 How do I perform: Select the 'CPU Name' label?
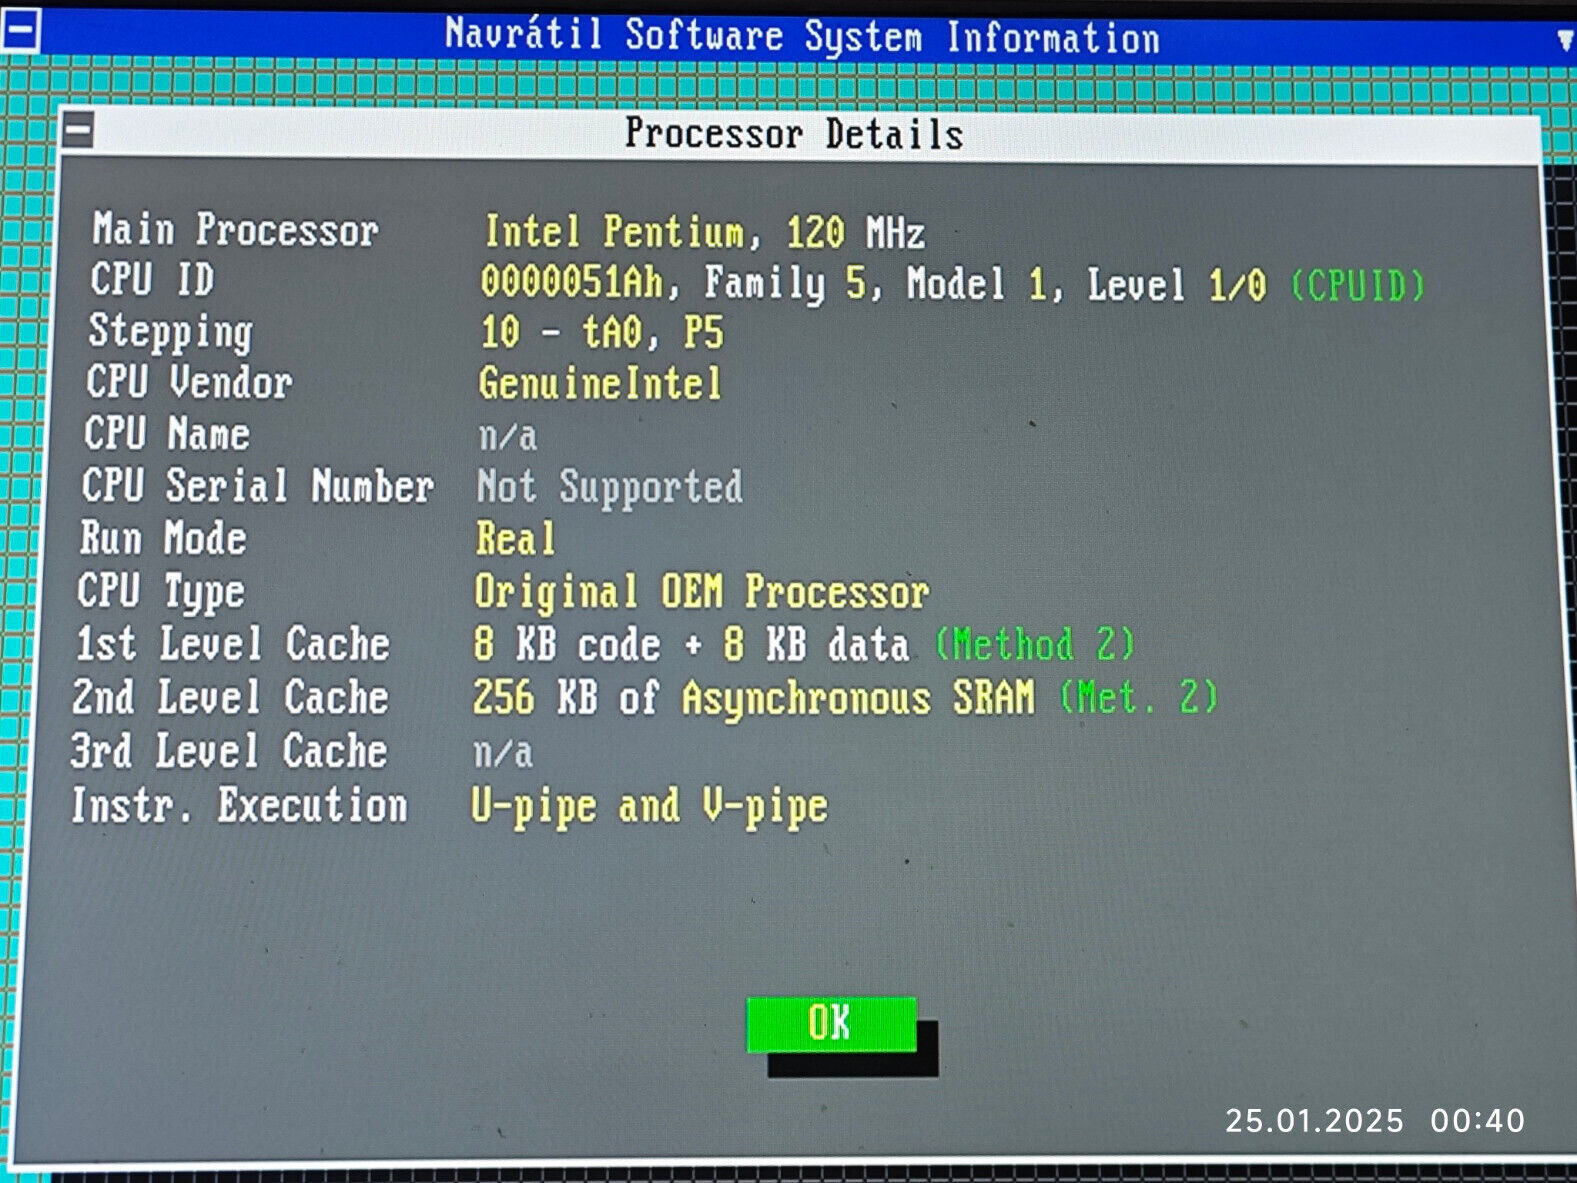pos(167,433)
